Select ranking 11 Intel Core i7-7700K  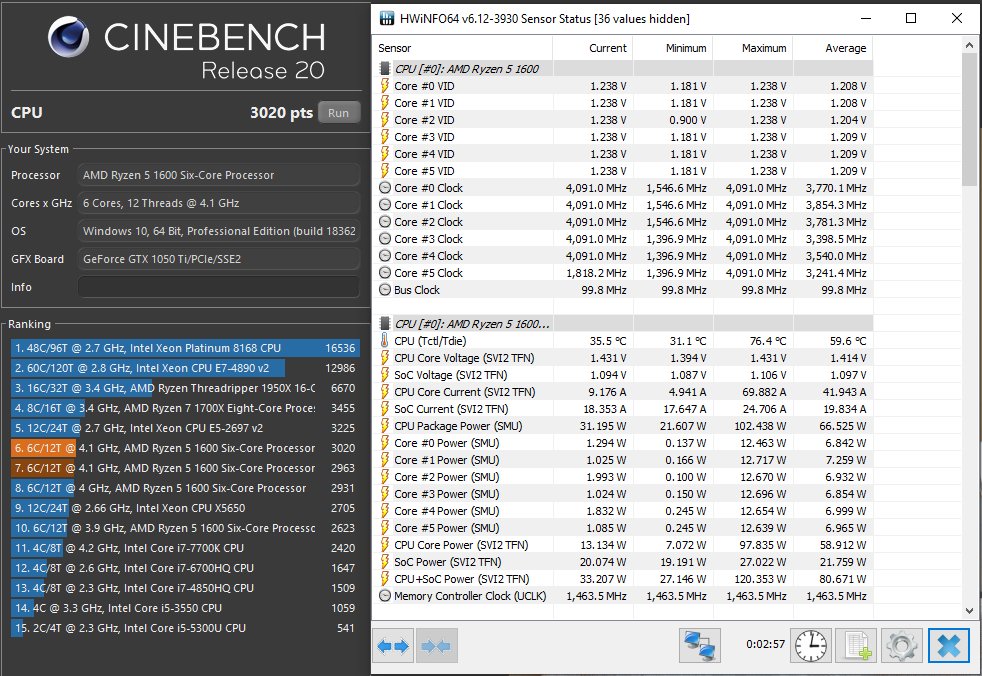185,548
